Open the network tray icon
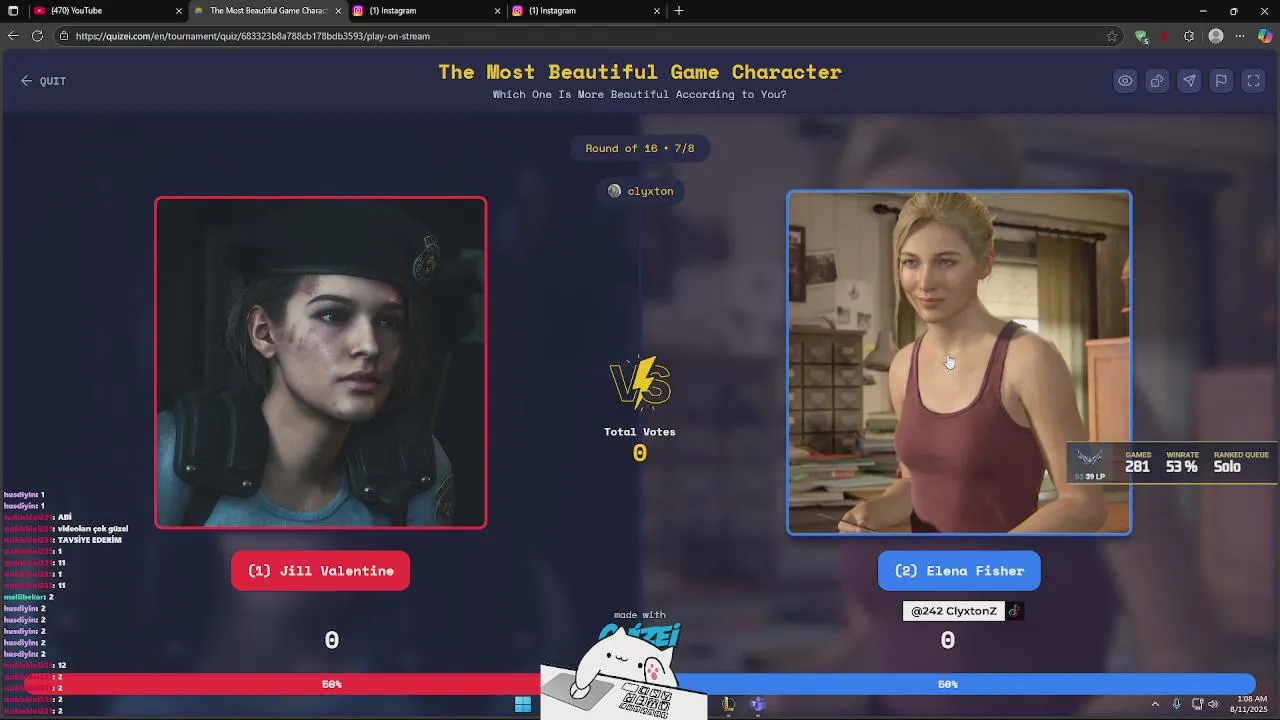The height and width of the screenshot is (720, 1280). click(x=1197, y=704)
